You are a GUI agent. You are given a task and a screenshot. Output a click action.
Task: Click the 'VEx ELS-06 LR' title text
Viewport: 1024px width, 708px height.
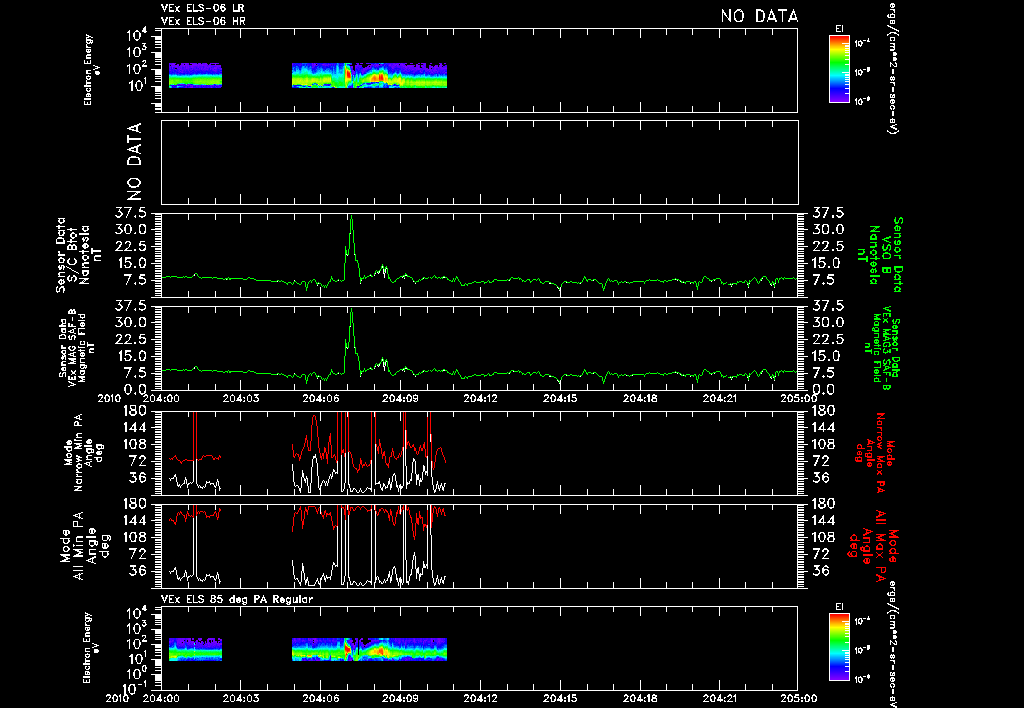coord(202,8)
